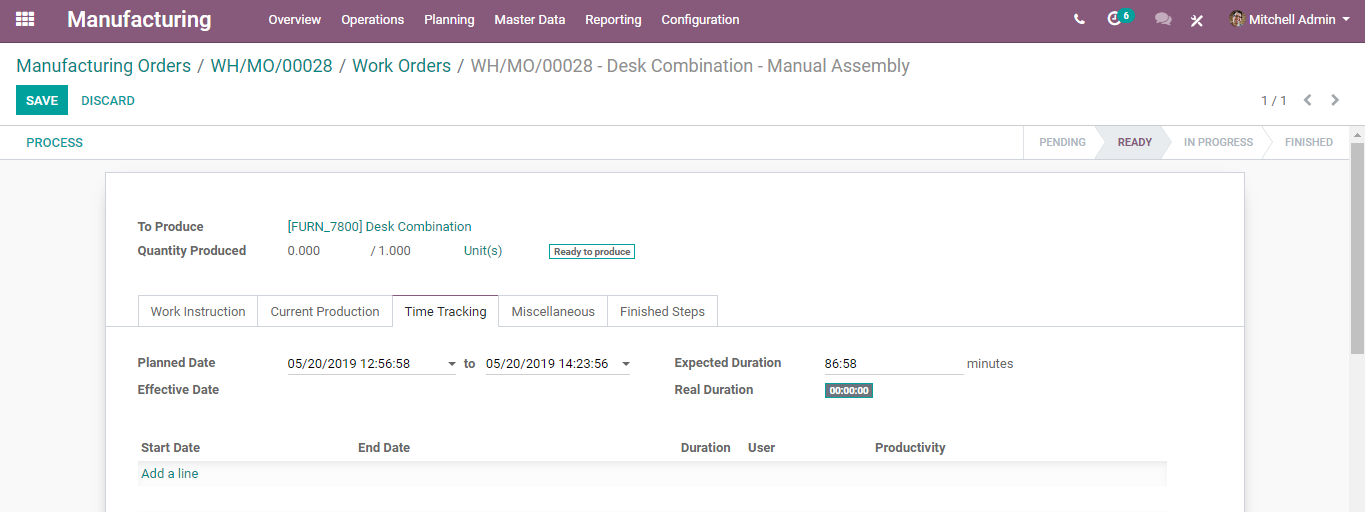Viewport: 1365px width, 512px height.
Task: Switch to Current Production tab
Action: tap(325, 311)
